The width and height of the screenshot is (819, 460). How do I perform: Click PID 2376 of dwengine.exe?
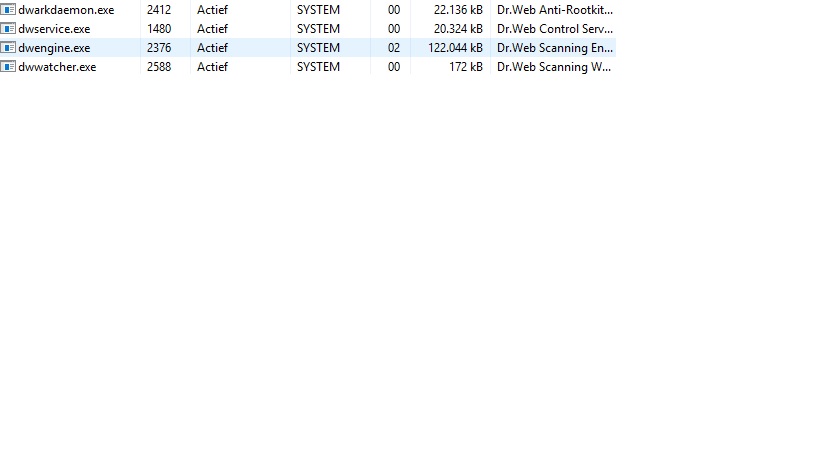(x=159, y=48)
